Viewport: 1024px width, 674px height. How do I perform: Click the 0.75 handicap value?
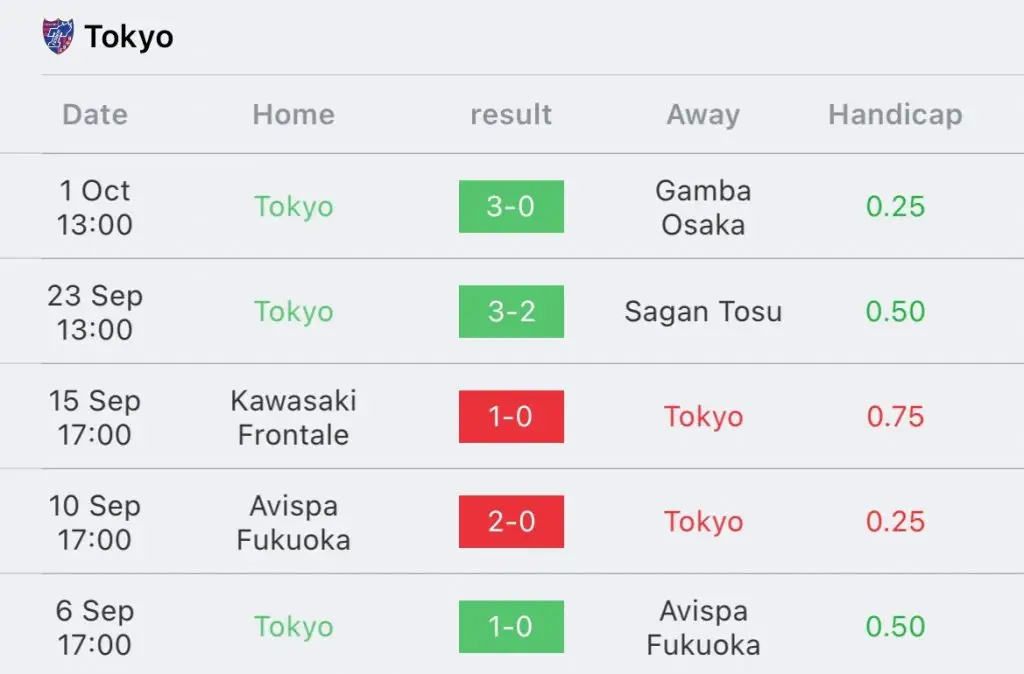895,417
